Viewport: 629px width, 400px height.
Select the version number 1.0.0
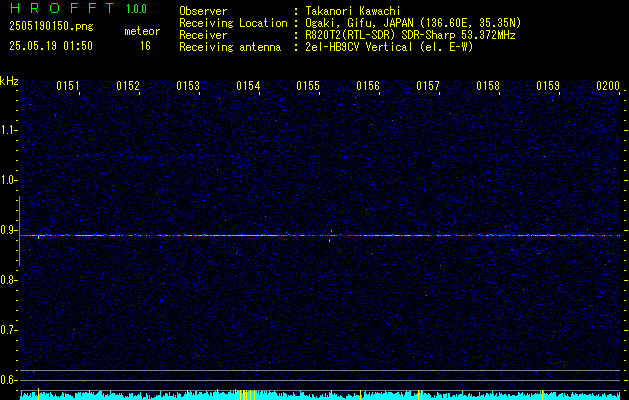(x=136, y=9)
